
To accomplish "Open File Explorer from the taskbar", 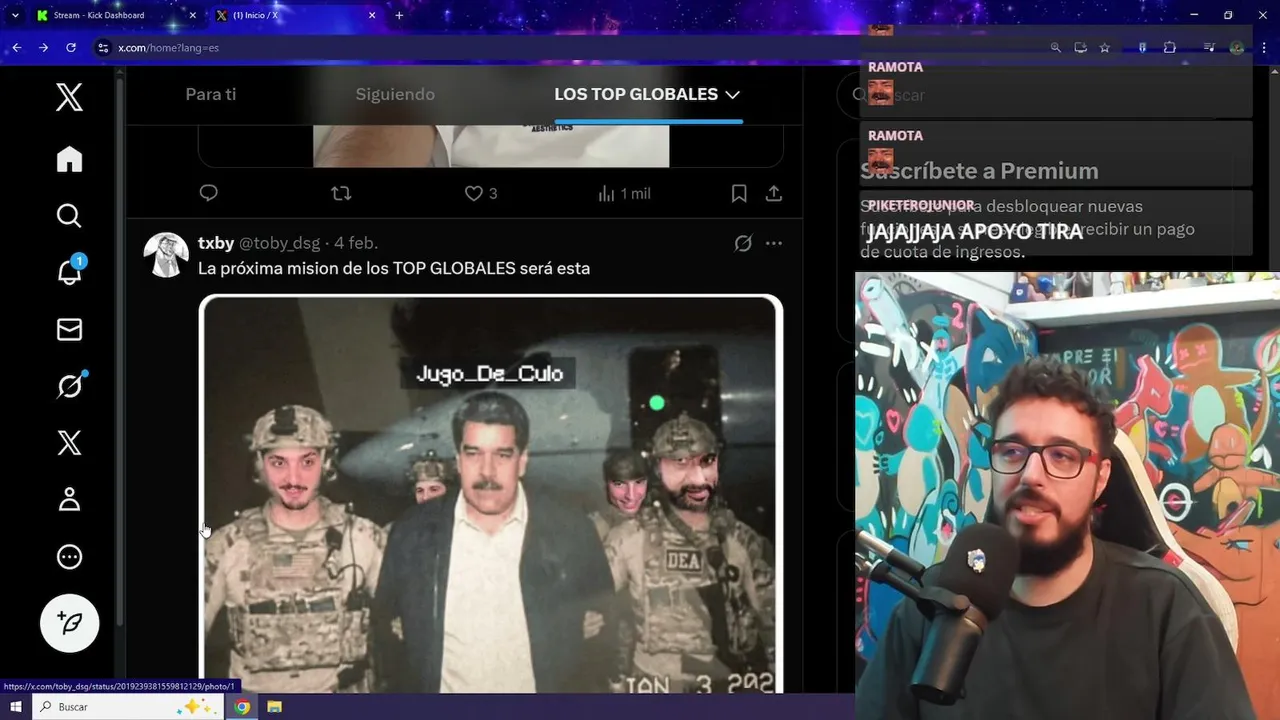I will tap(274, 707).
